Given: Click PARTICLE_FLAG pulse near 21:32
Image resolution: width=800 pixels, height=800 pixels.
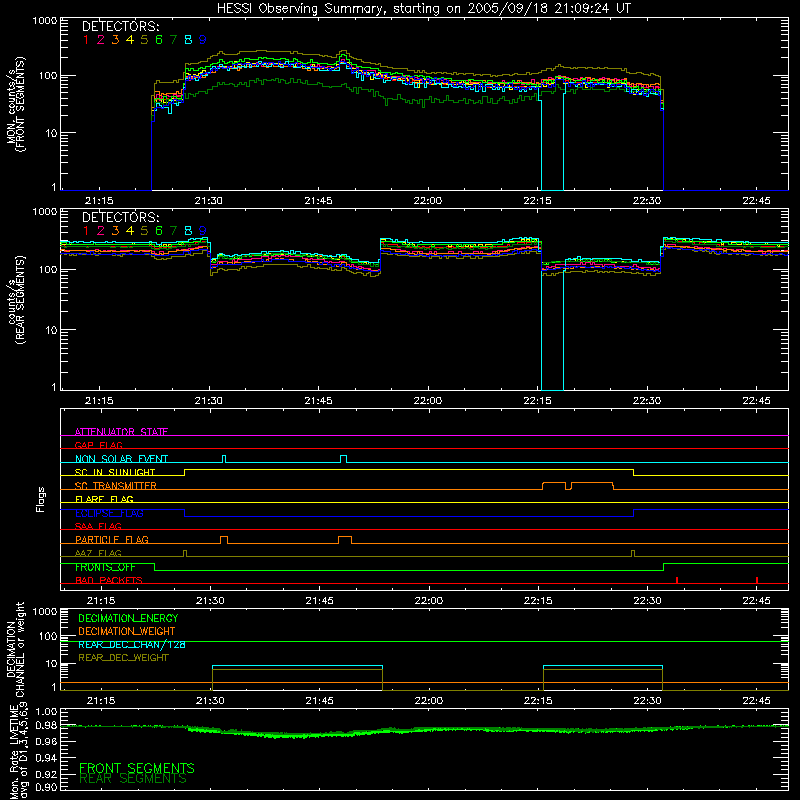Looking at the screenshot, I should [x=223, y=540].
